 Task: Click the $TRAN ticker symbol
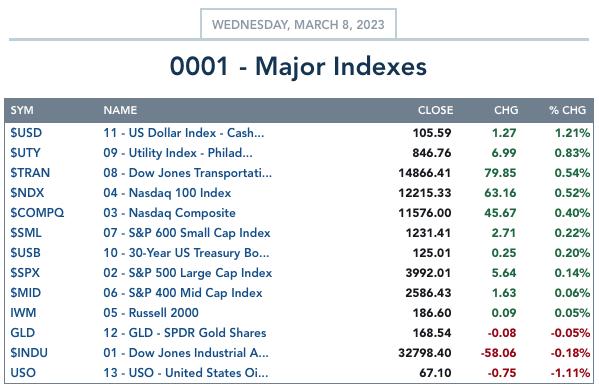coord(30,173)
